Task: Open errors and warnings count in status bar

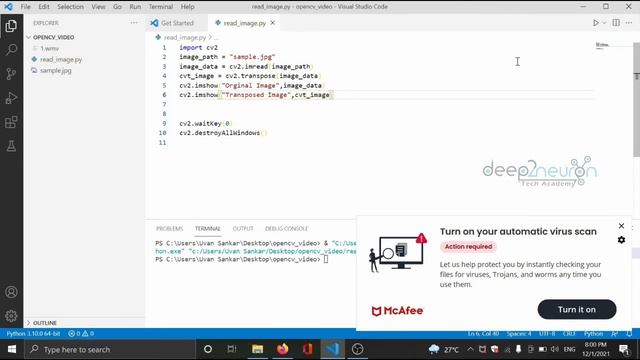Action: coord(81,333)
